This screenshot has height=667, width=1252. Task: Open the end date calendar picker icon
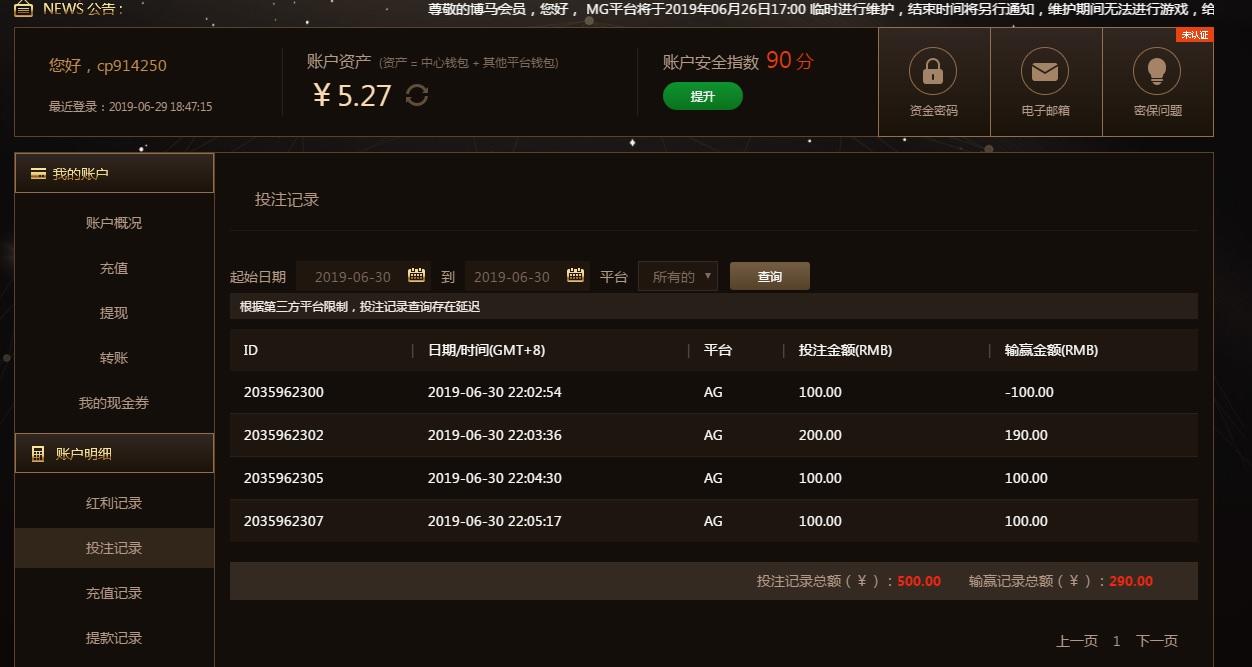pyautogui.click(x=575, y=275)
